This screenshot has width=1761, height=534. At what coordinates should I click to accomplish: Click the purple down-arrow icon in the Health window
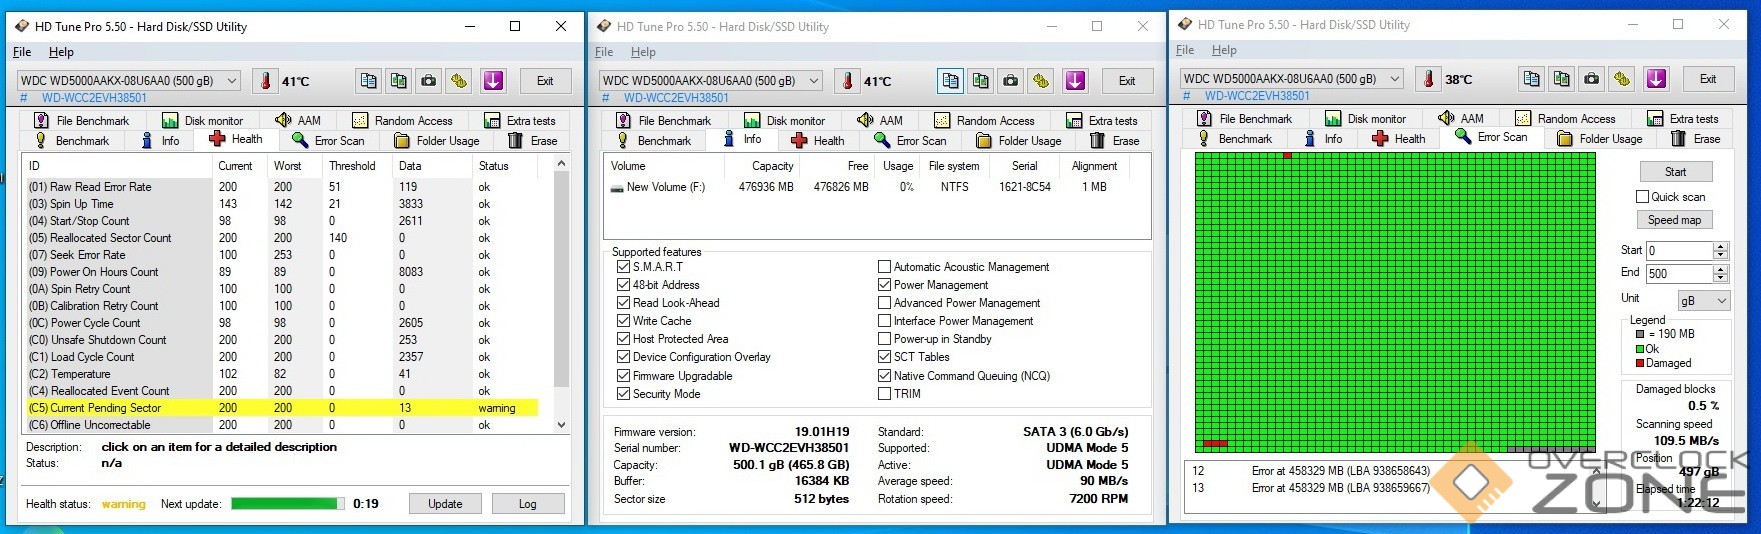(493, 81)
